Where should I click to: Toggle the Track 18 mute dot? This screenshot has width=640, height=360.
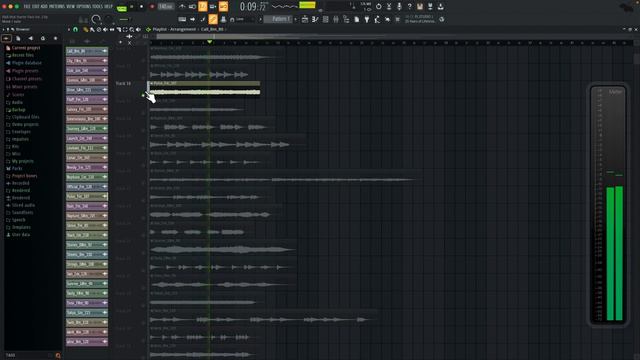tap(143, 95)
